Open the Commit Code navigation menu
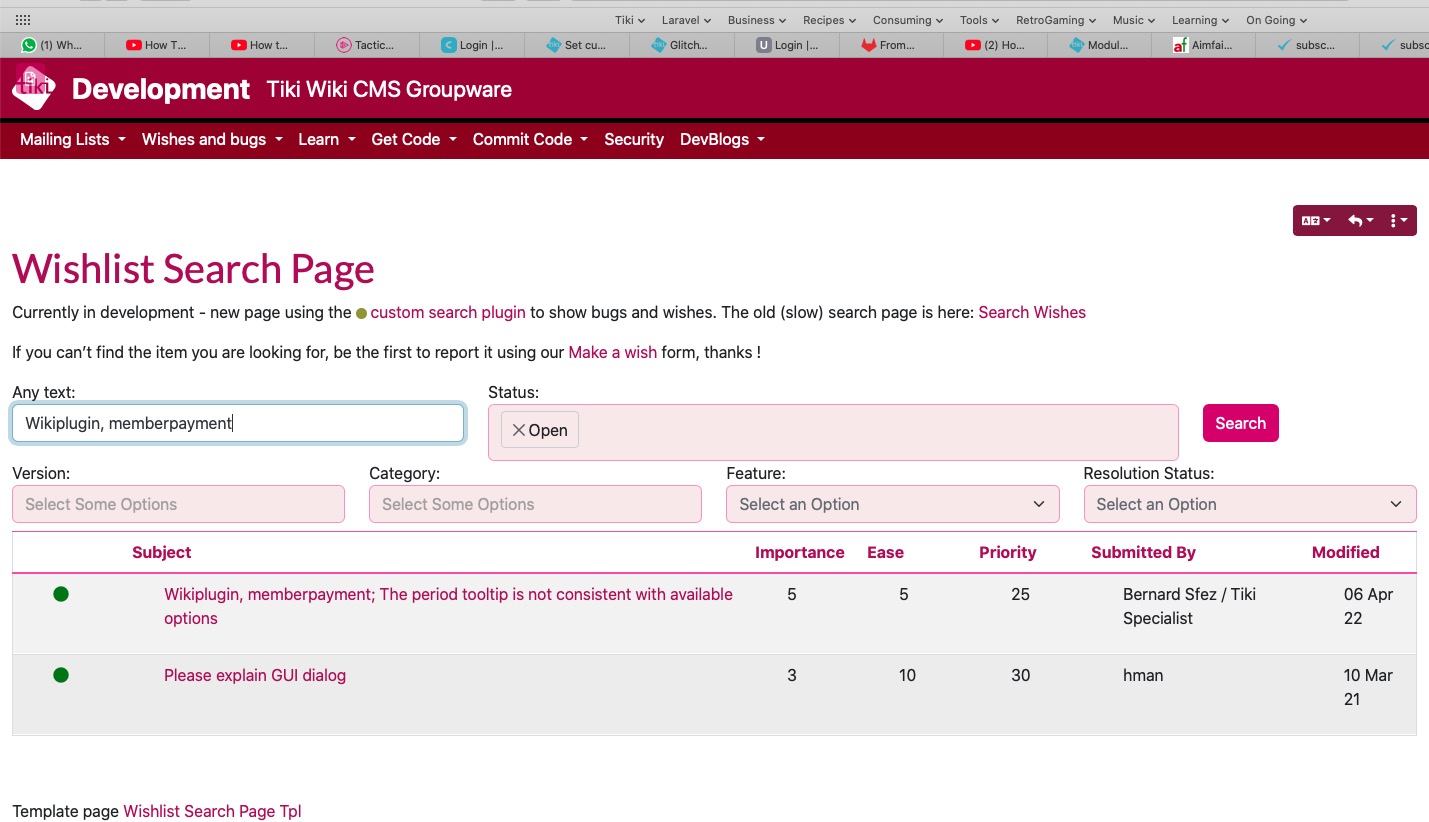 (530, 139)
